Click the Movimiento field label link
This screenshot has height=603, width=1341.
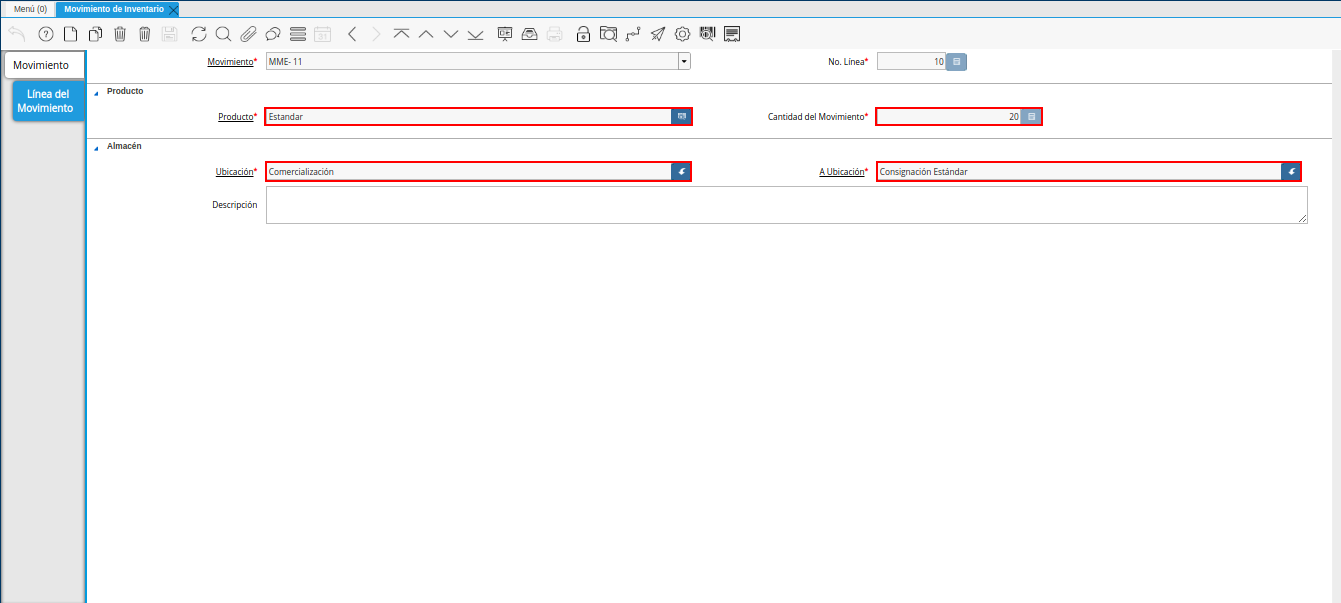point(230,62)
